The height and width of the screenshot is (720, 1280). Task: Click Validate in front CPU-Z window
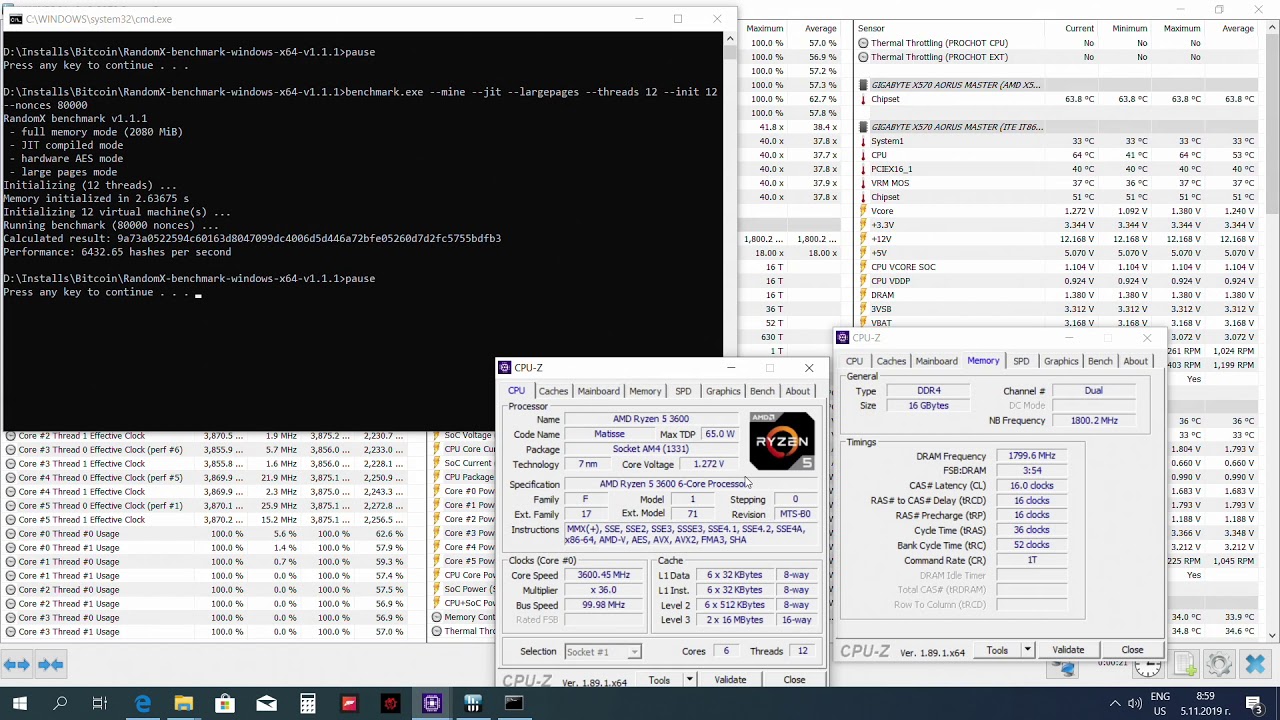[x=730, y=680]
